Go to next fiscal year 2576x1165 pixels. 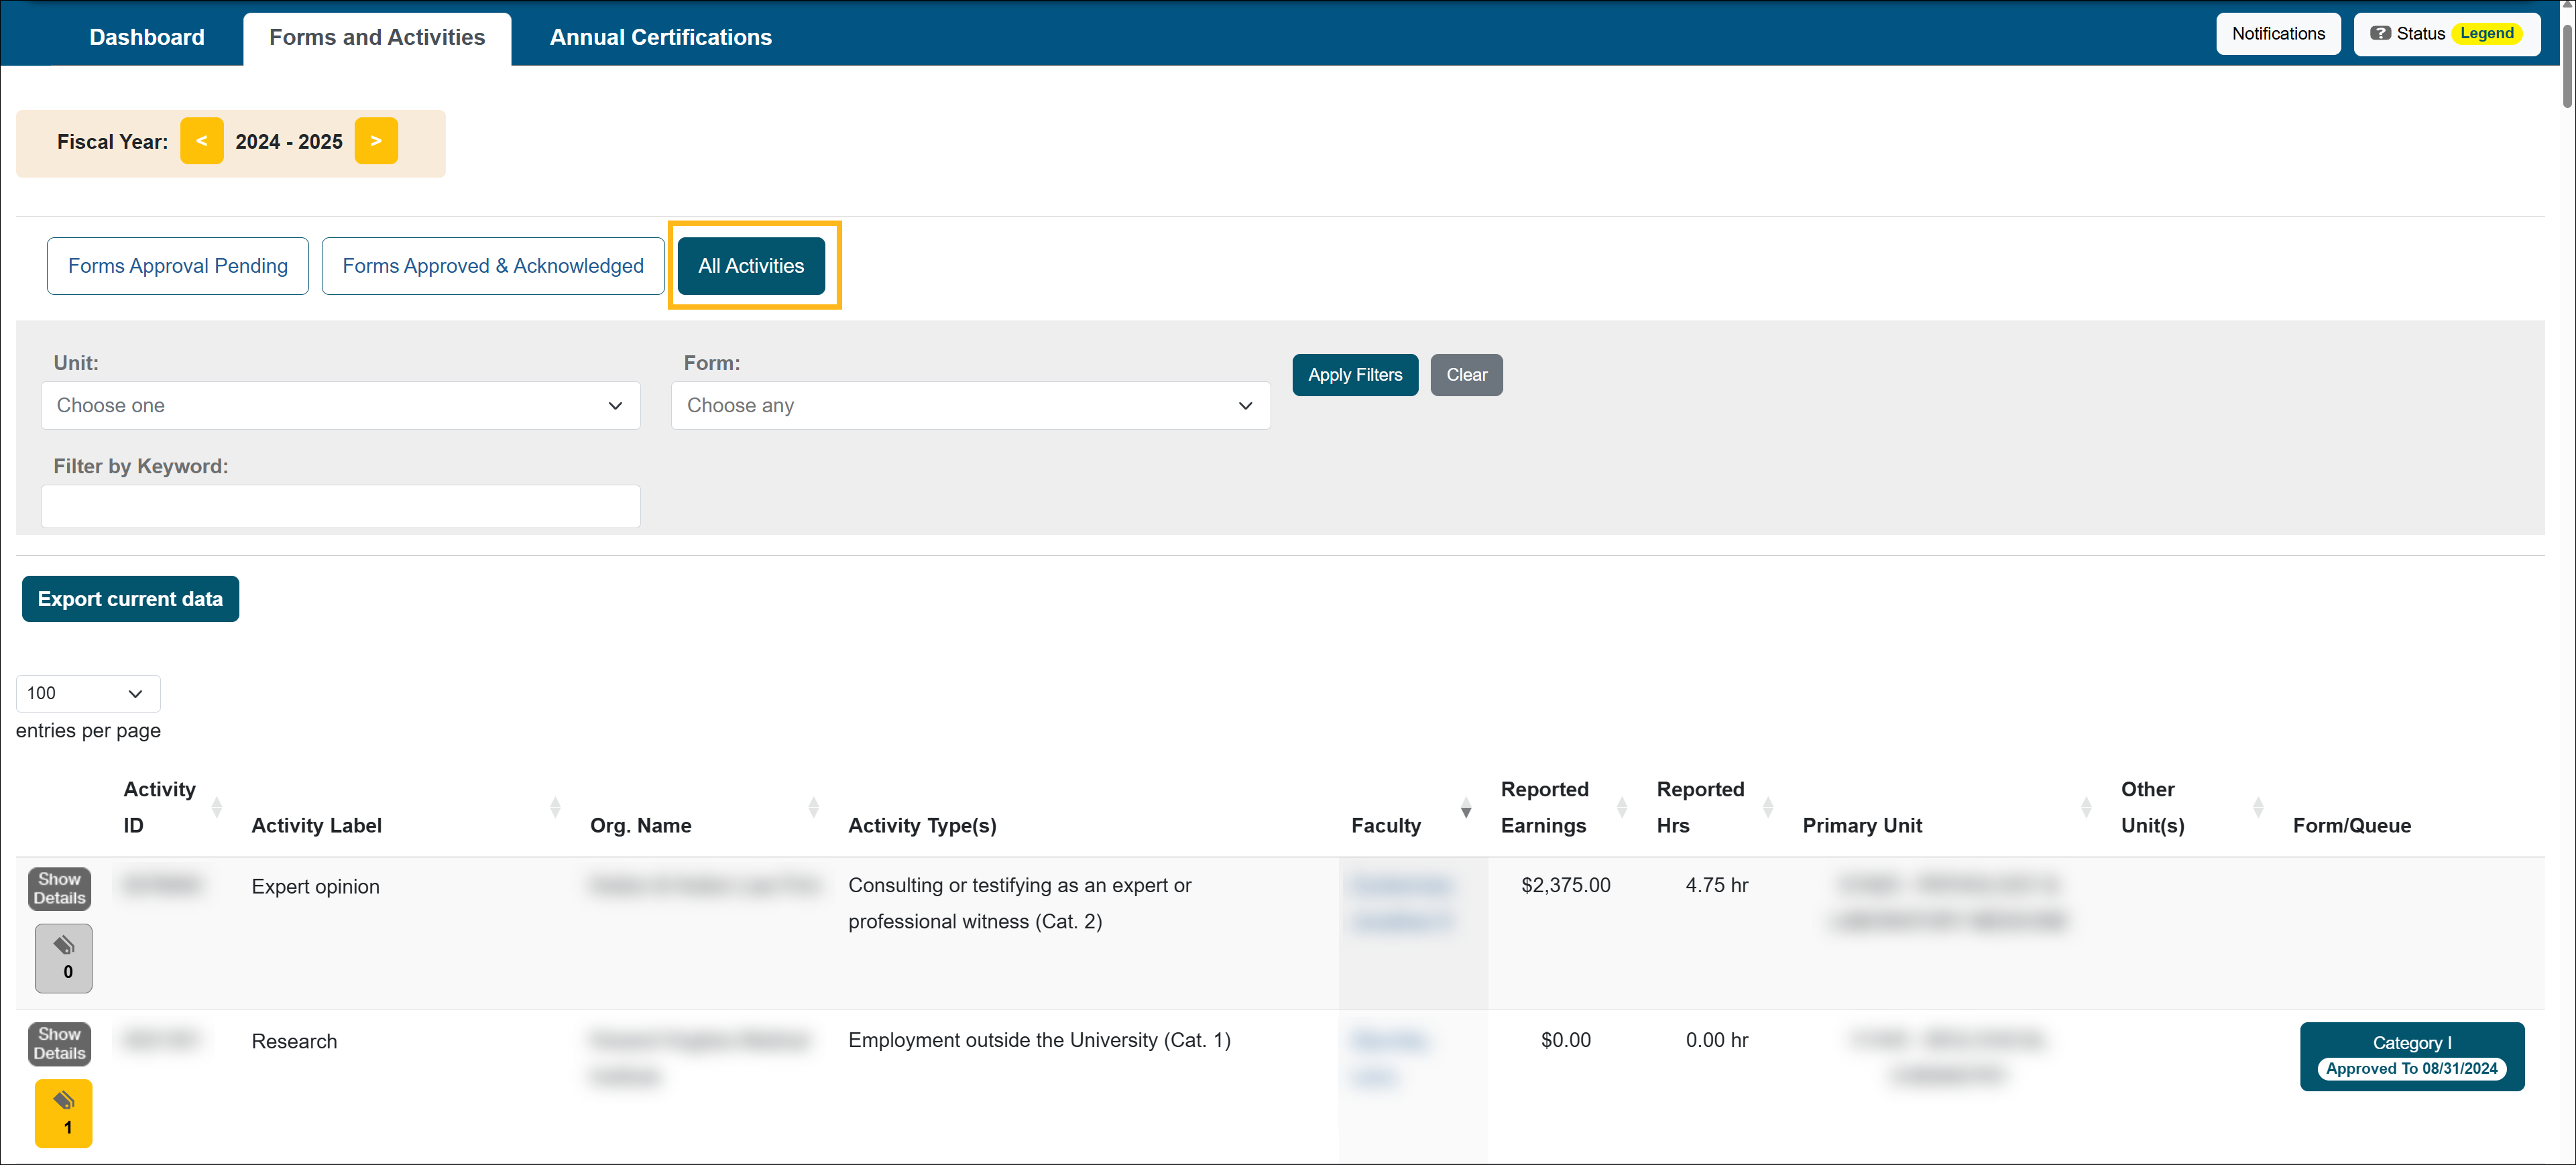pyautogui.click(x=376, y=141)
